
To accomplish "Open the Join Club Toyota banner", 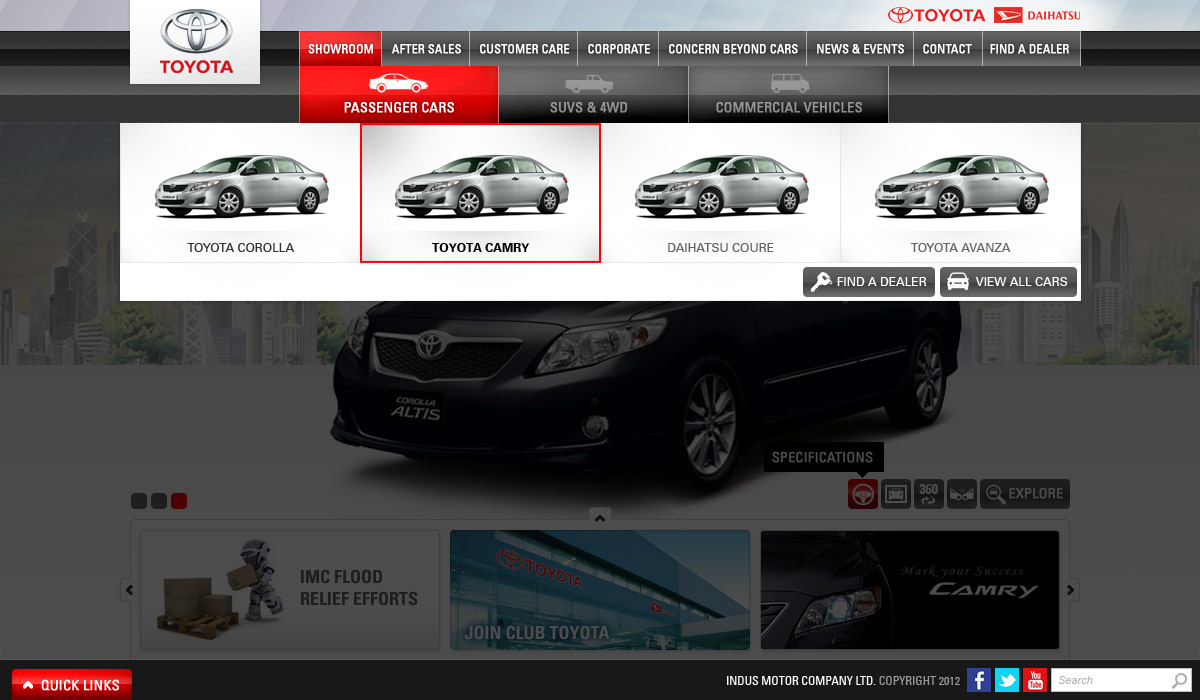I will click(x=600, y=590).
